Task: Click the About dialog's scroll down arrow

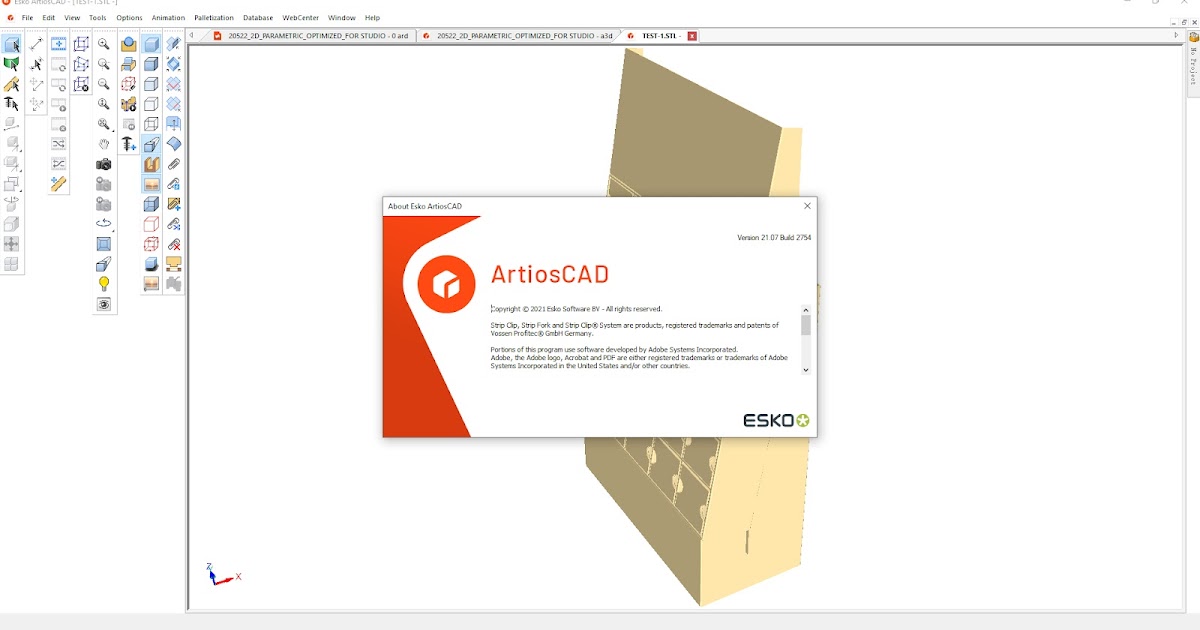Action: (806, 371)
